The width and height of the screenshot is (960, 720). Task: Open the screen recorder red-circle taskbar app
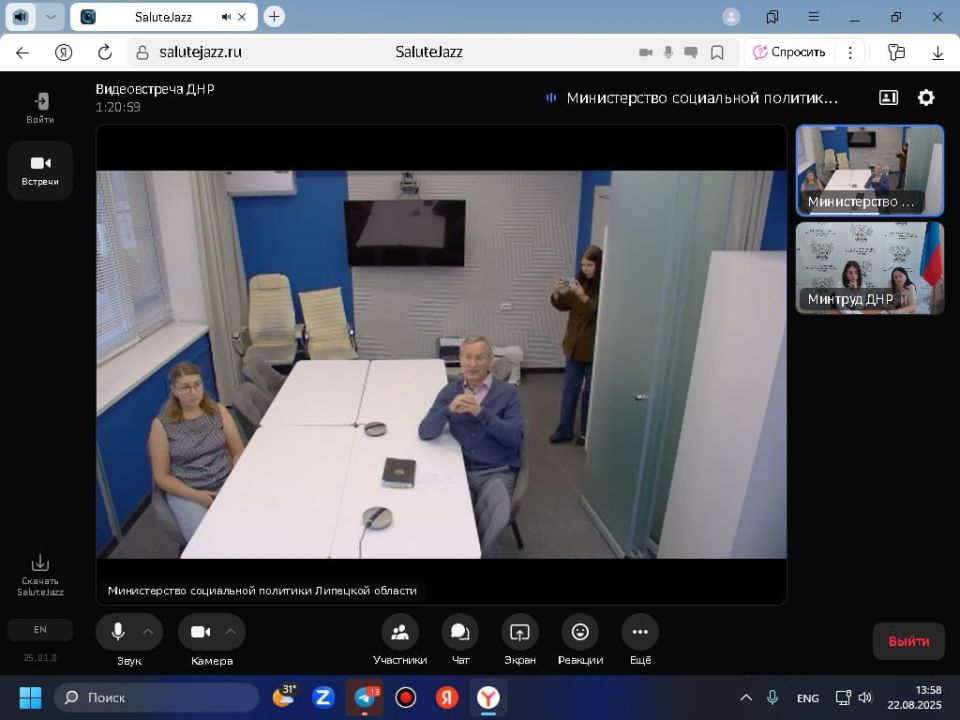405,697
